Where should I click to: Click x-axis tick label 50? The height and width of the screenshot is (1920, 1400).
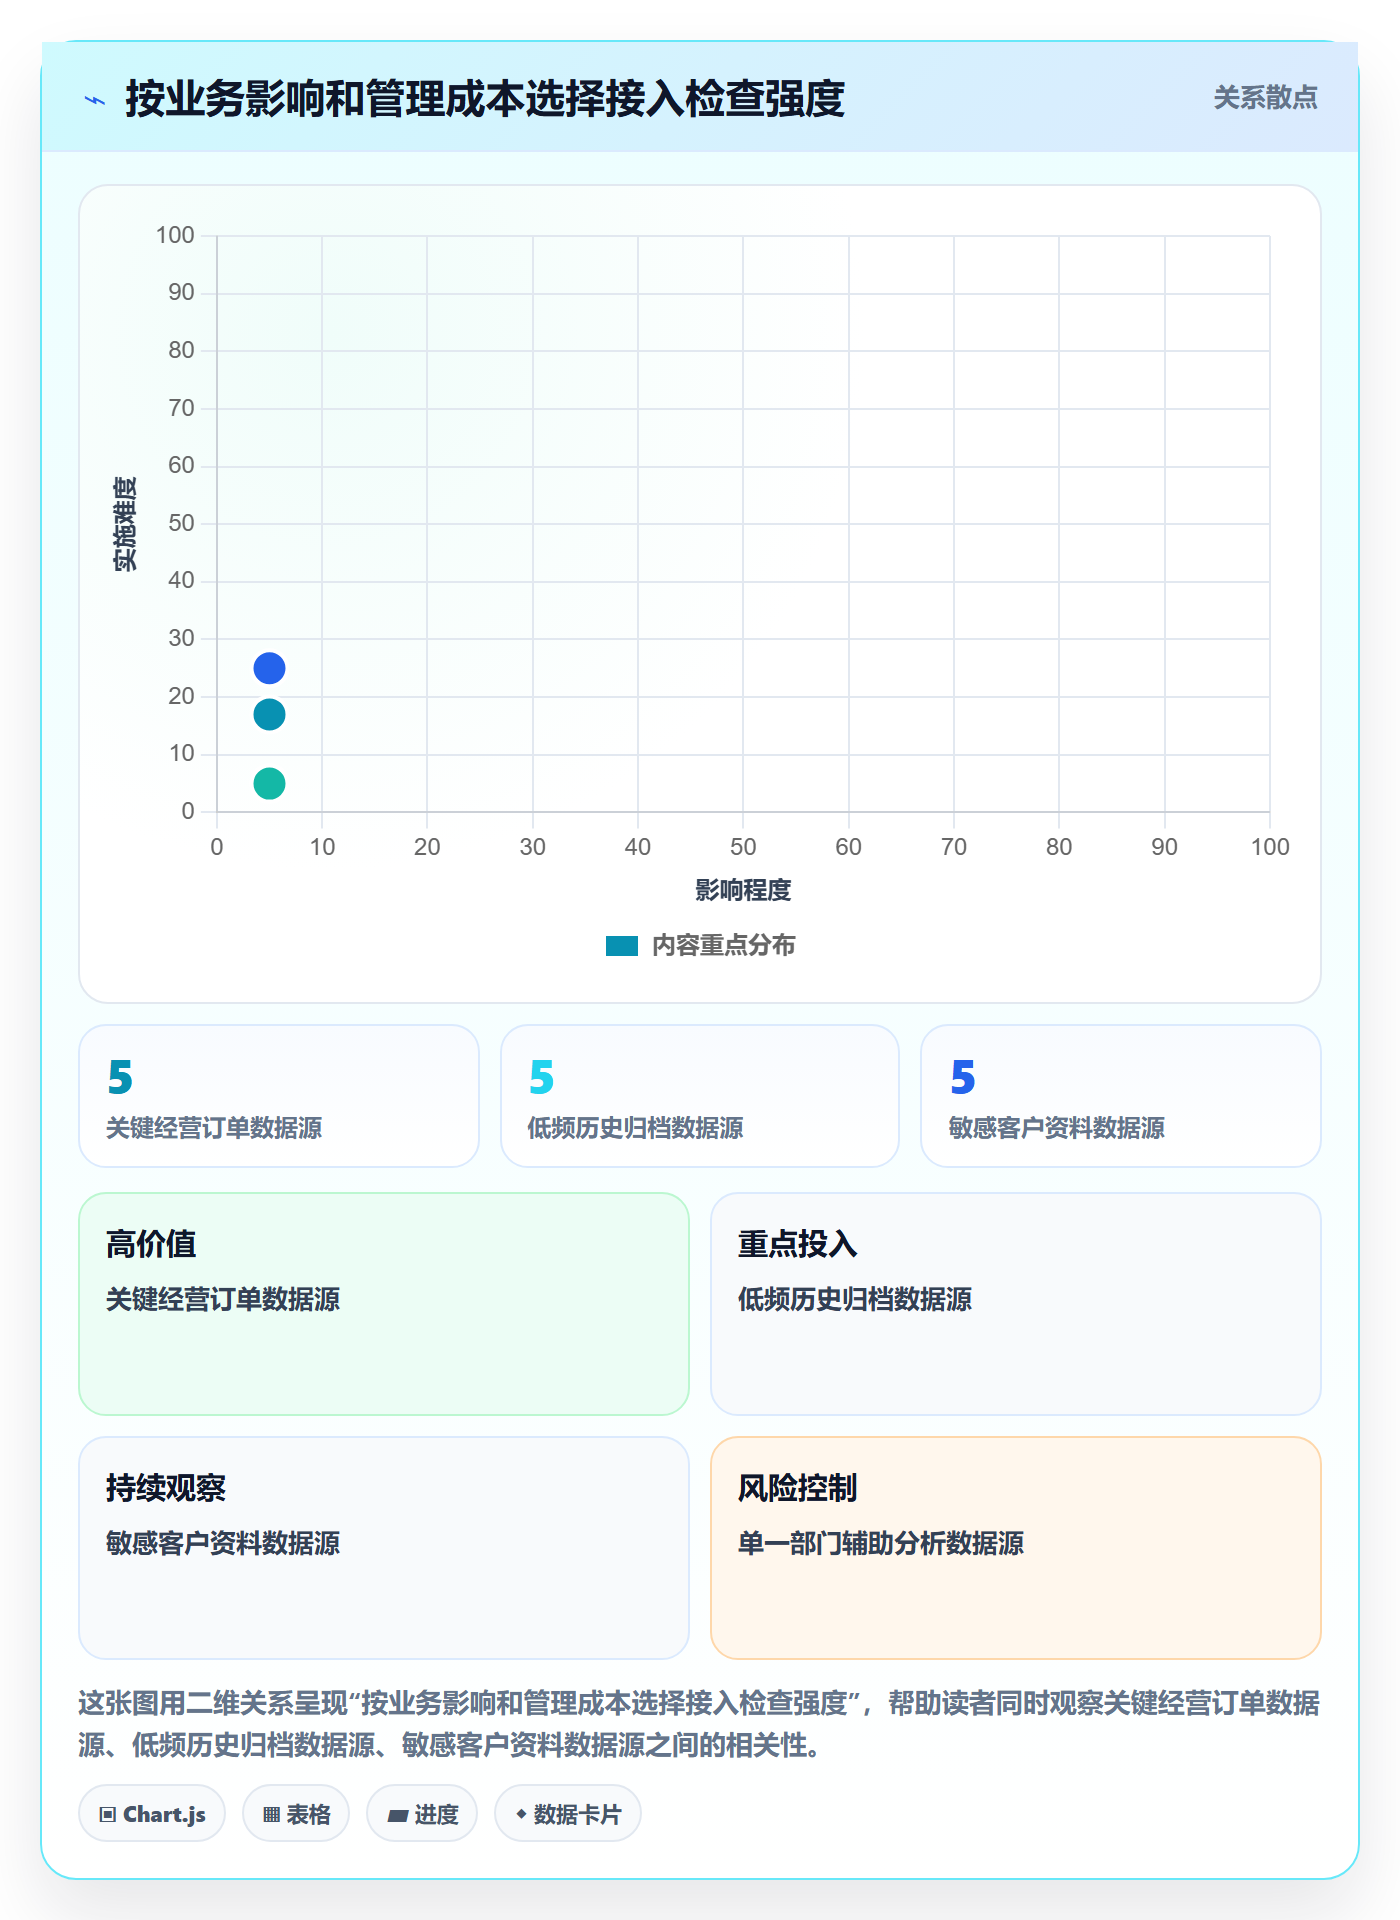(x=743, y=848)
